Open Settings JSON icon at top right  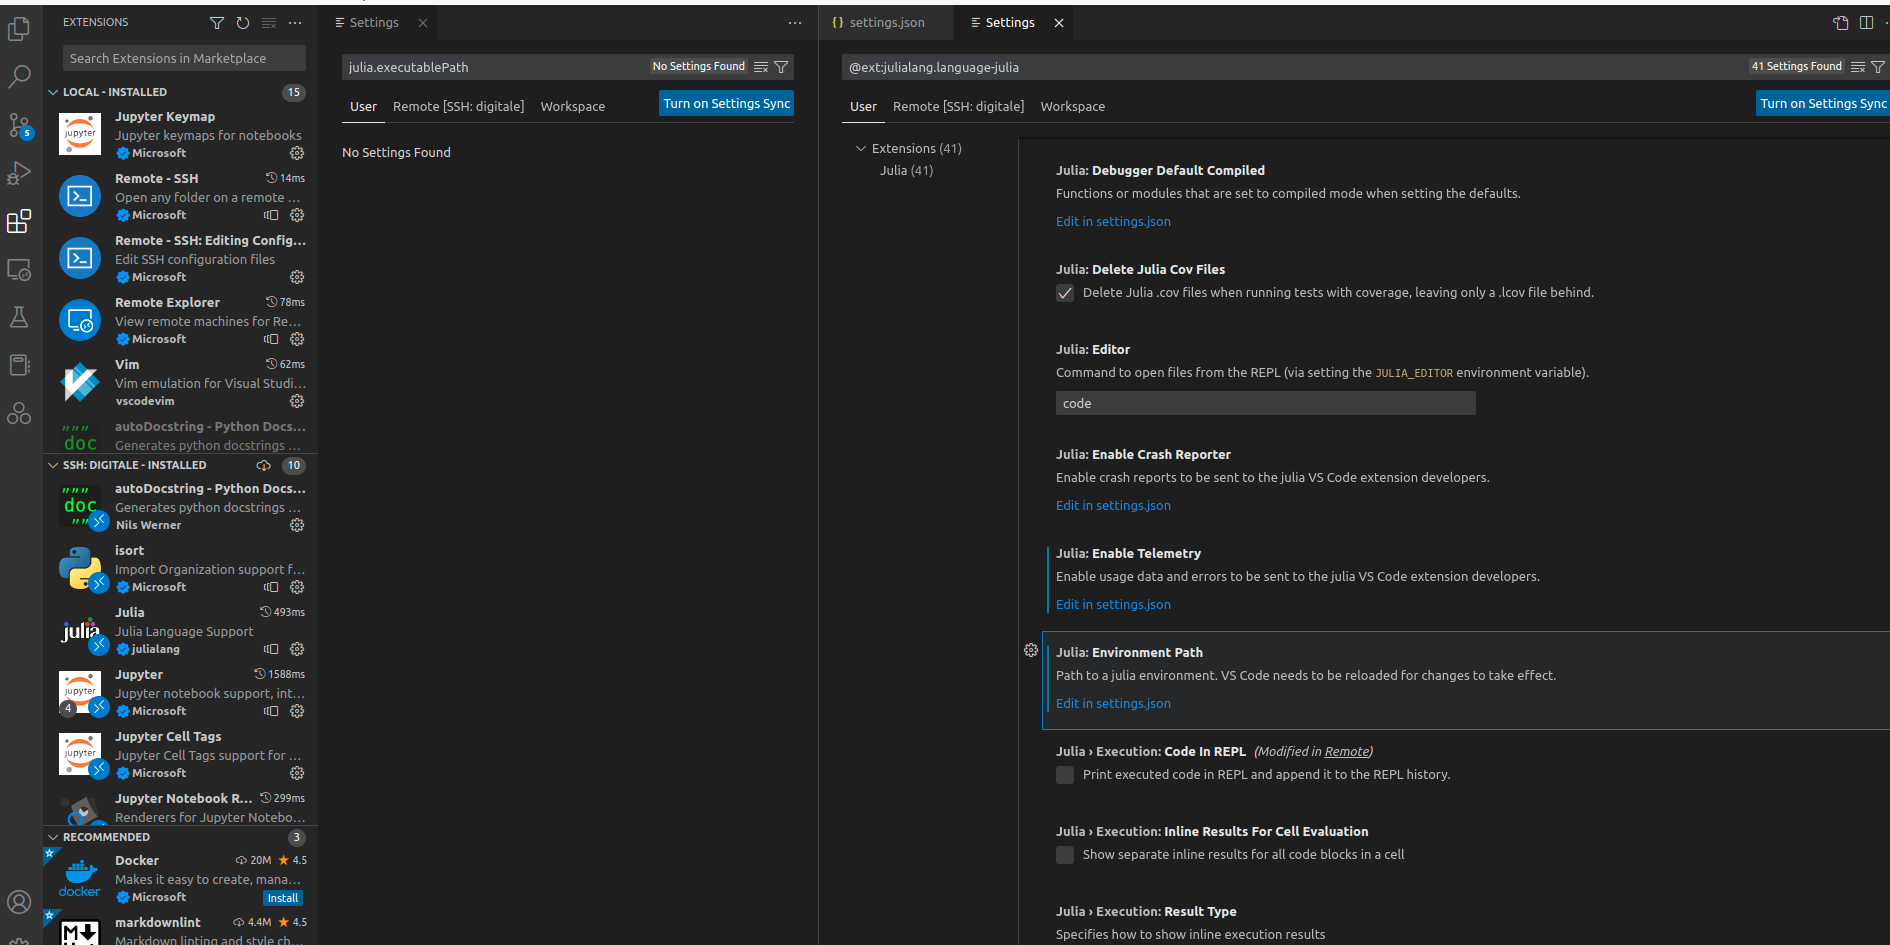click(x=1841, y=22)
